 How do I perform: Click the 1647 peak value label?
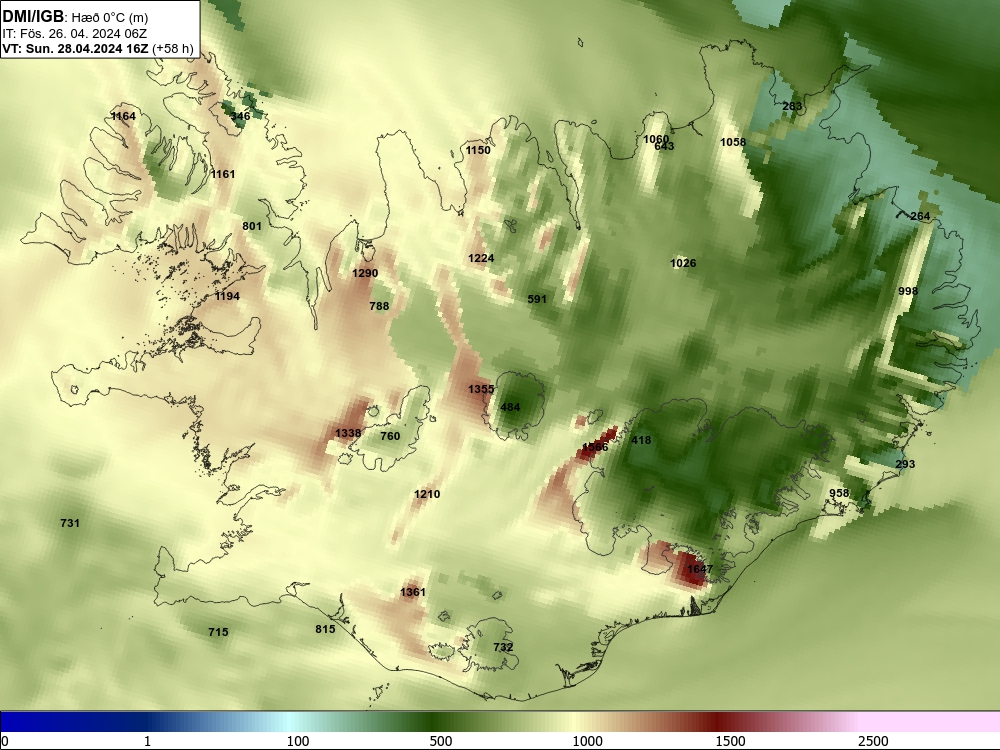point(700,570)
